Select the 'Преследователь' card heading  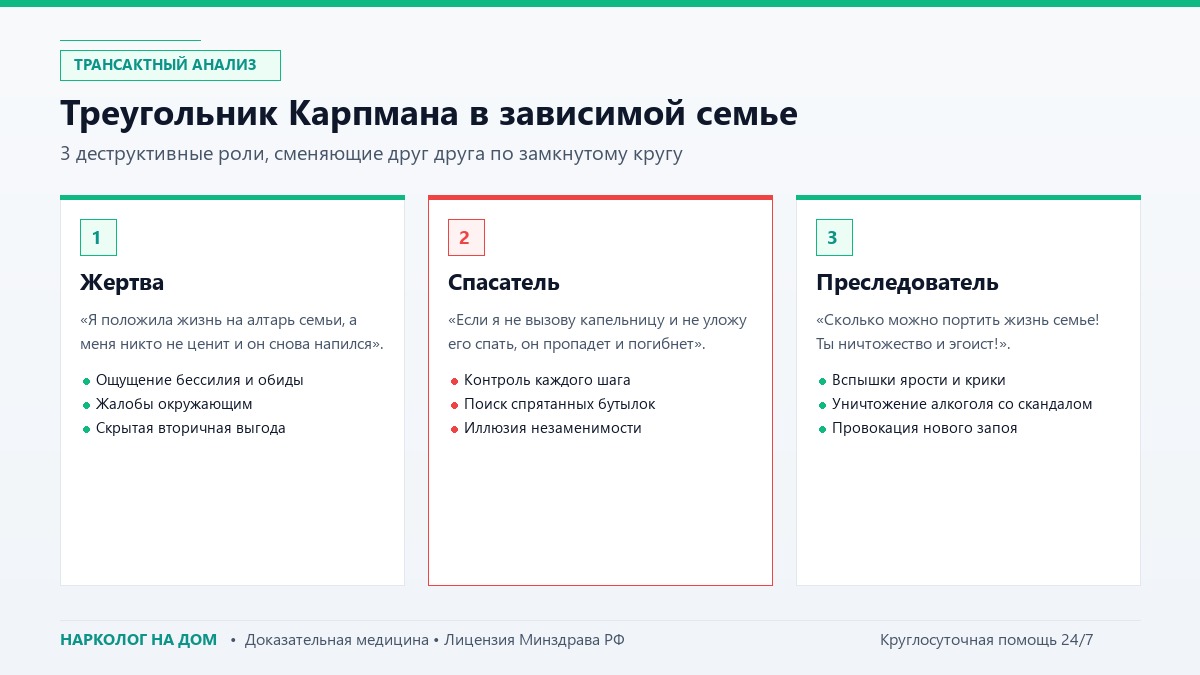click(907, 283)
